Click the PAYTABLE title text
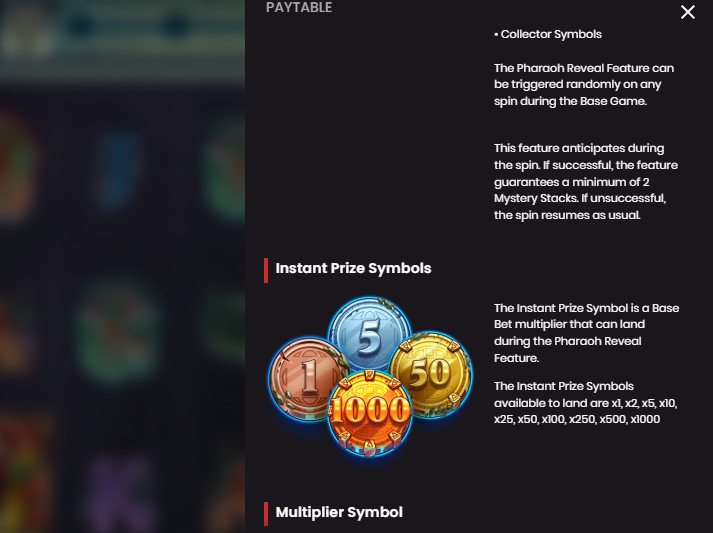The height and width of the screenshot is (533, 713). pos(299,7)
